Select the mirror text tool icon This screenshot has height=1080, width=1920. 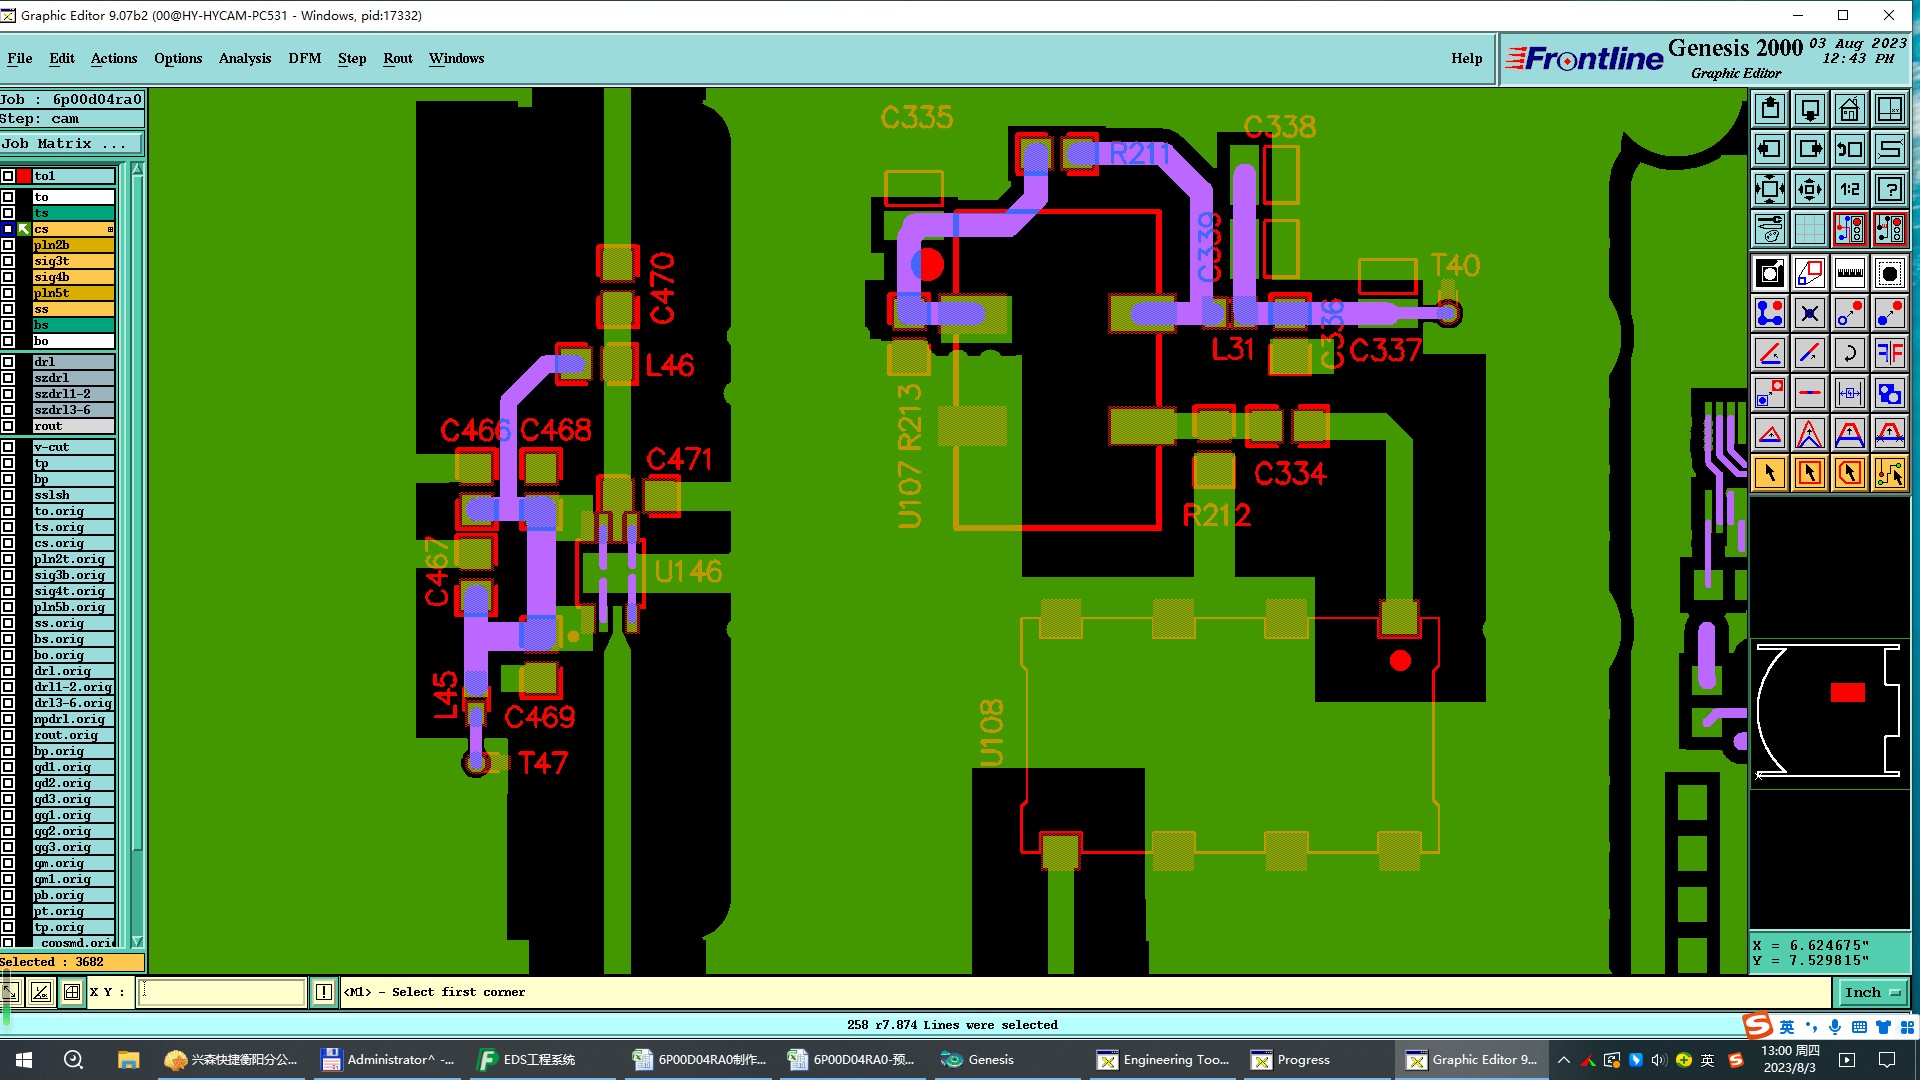(x=1889, y=353)
